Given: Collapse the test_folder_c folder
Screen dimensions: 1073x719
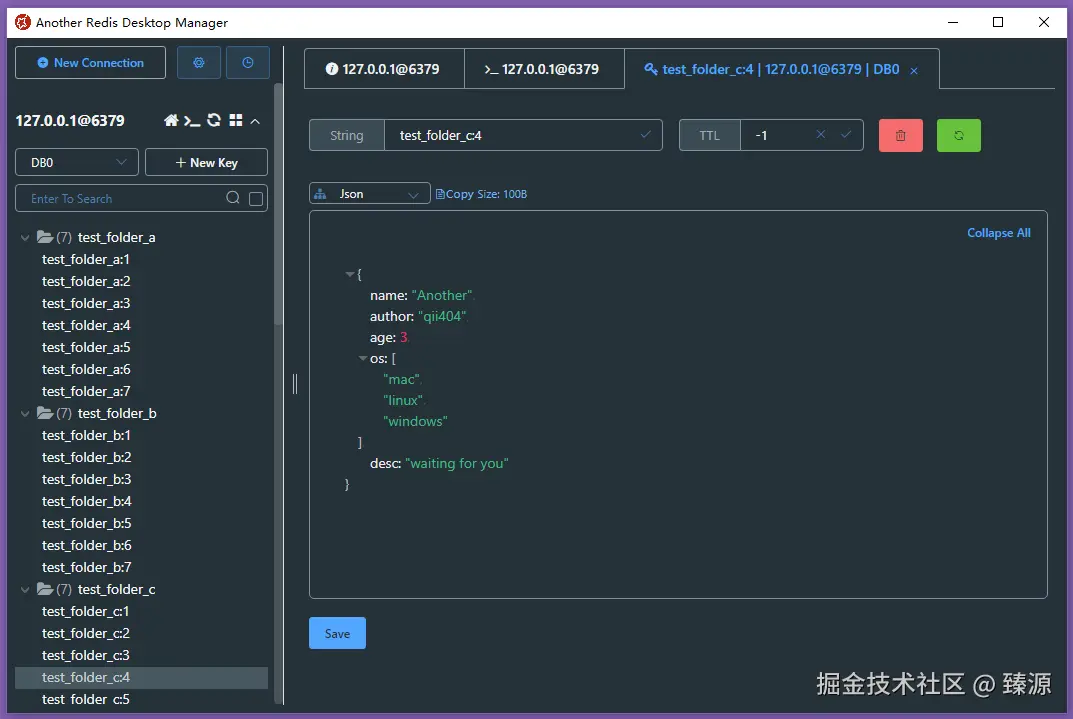Looking at the screenshot, I should (x=25, y=589).
